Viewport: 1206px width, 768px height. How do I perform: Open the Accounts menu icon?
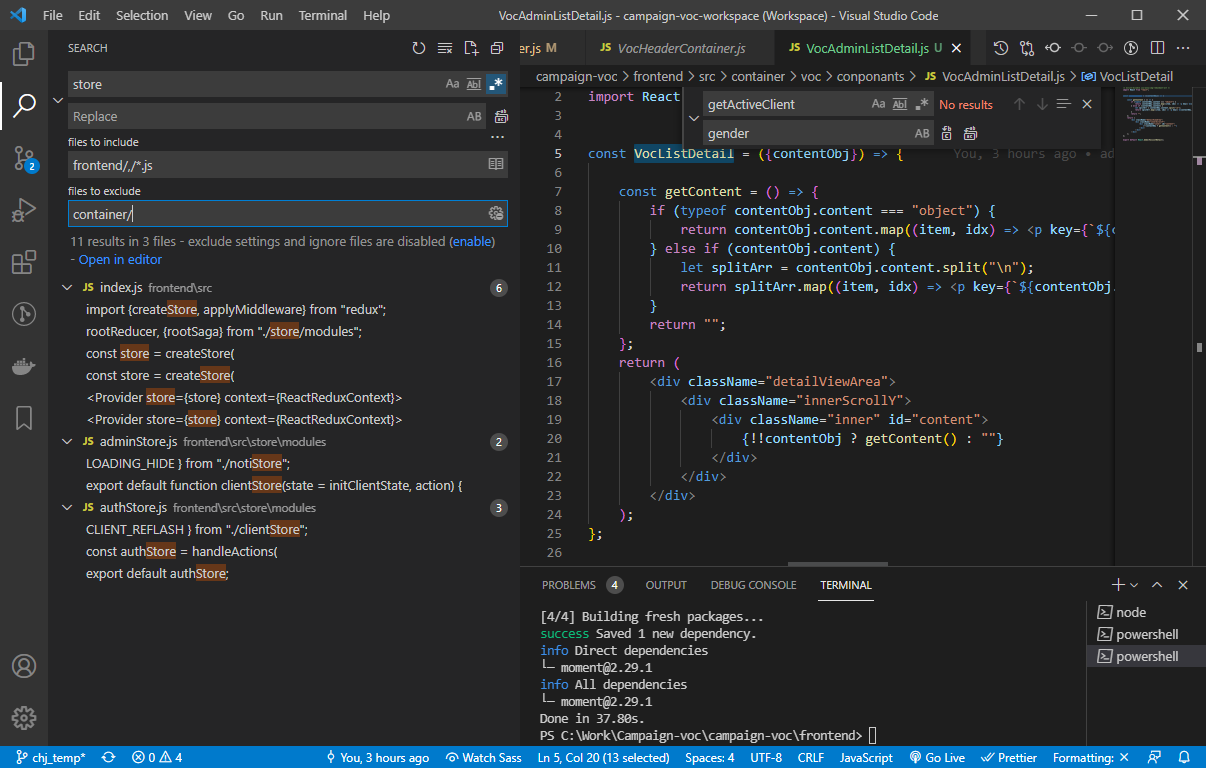(x=24, y=666)
